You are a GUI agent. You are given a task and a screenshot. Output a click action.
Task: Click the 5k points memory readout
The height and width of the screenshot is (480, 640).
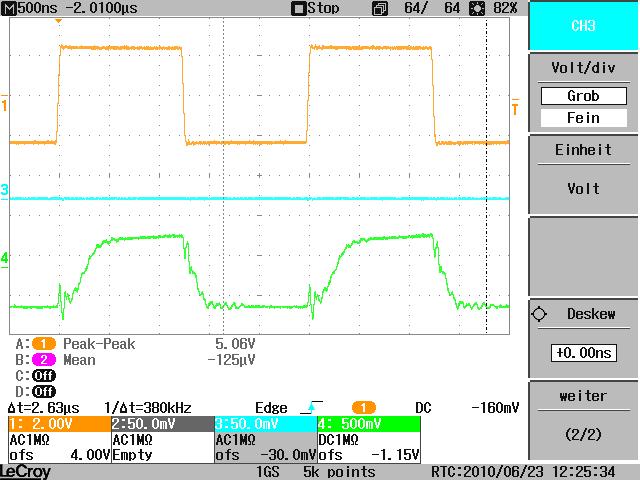[x=339, y=472]
